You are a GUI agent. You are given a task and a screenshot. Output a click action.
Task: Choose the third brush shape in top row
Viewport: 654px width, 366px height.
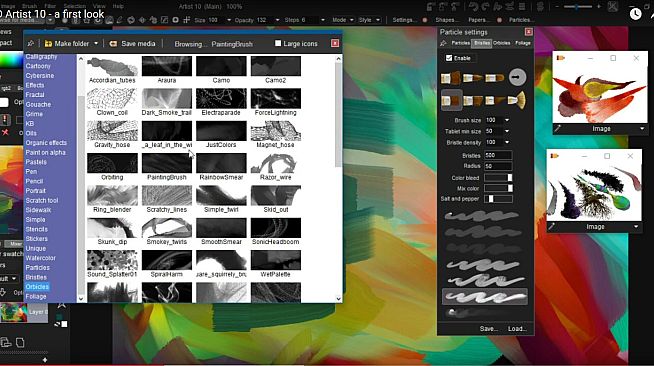click(x=495, y=78)
